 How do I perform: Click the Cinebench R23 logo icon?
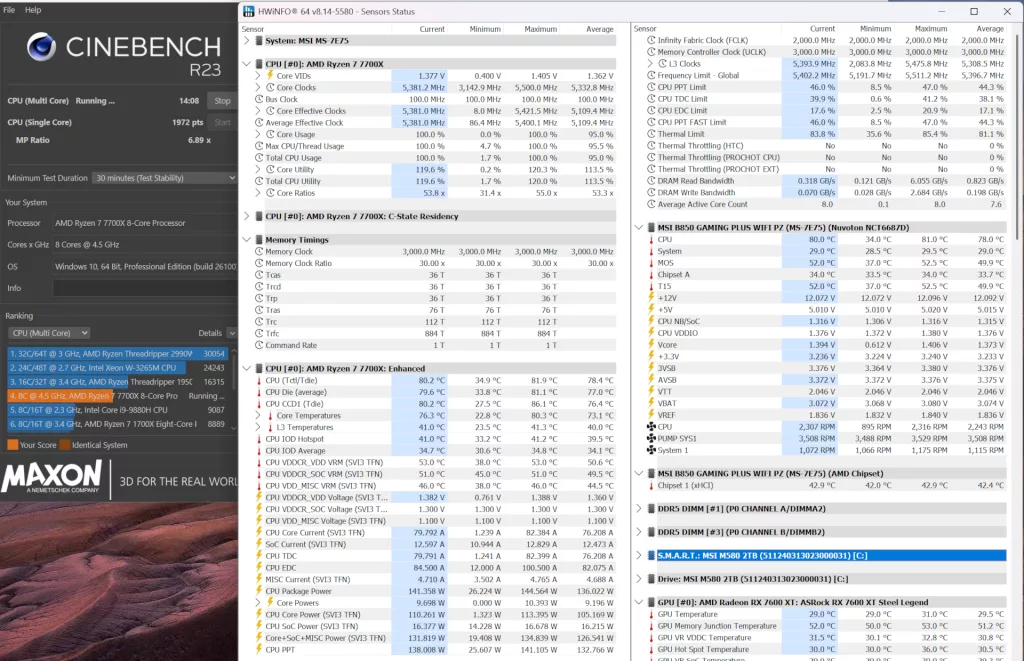pos(42,47)
